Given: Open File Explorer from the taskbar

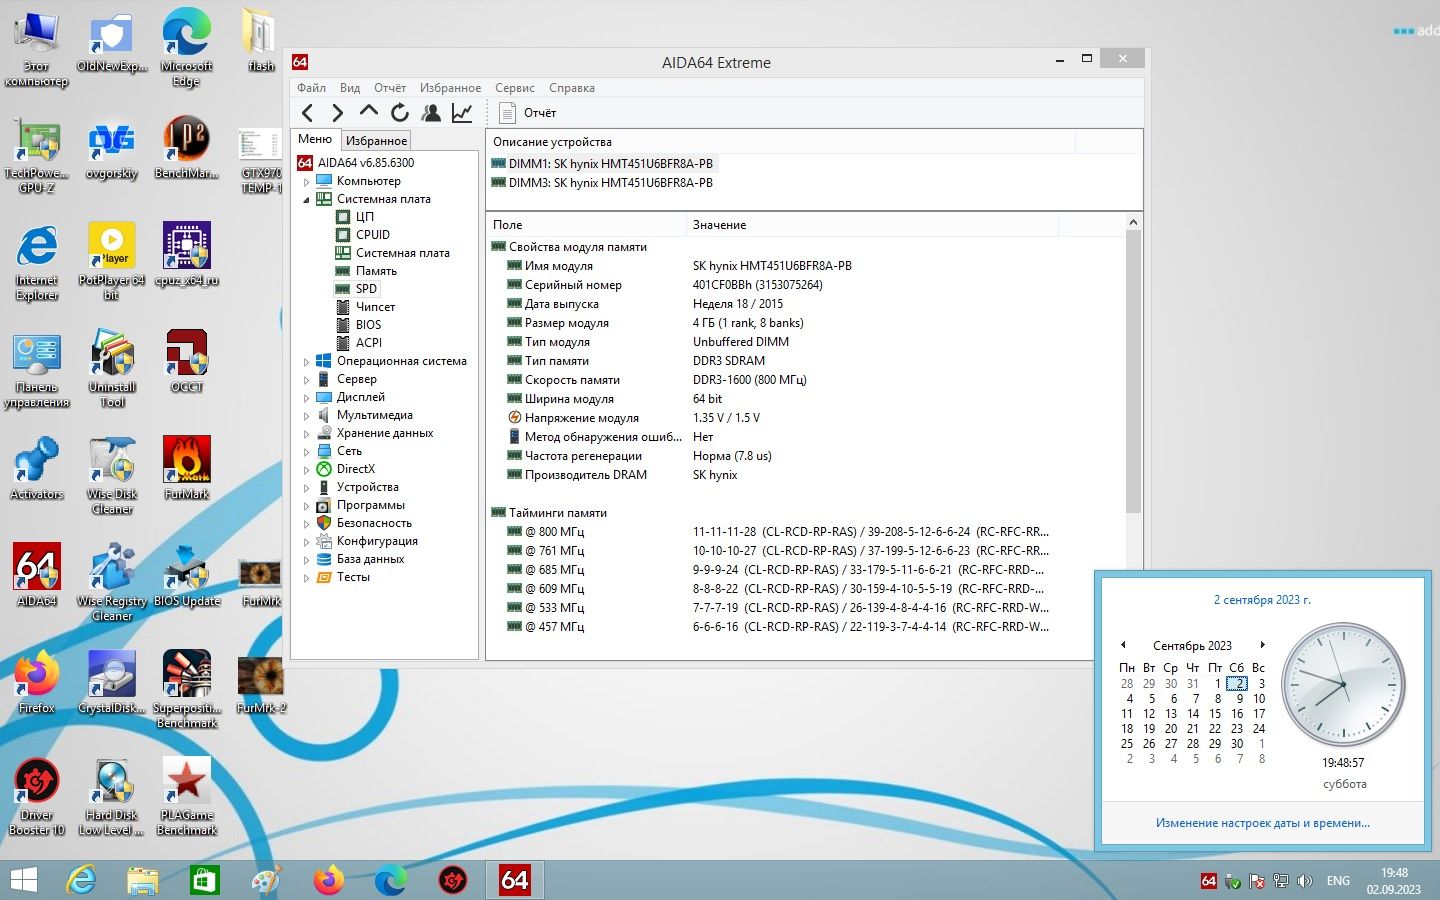Looking at the screenshot, I should (x=143, y=880).
